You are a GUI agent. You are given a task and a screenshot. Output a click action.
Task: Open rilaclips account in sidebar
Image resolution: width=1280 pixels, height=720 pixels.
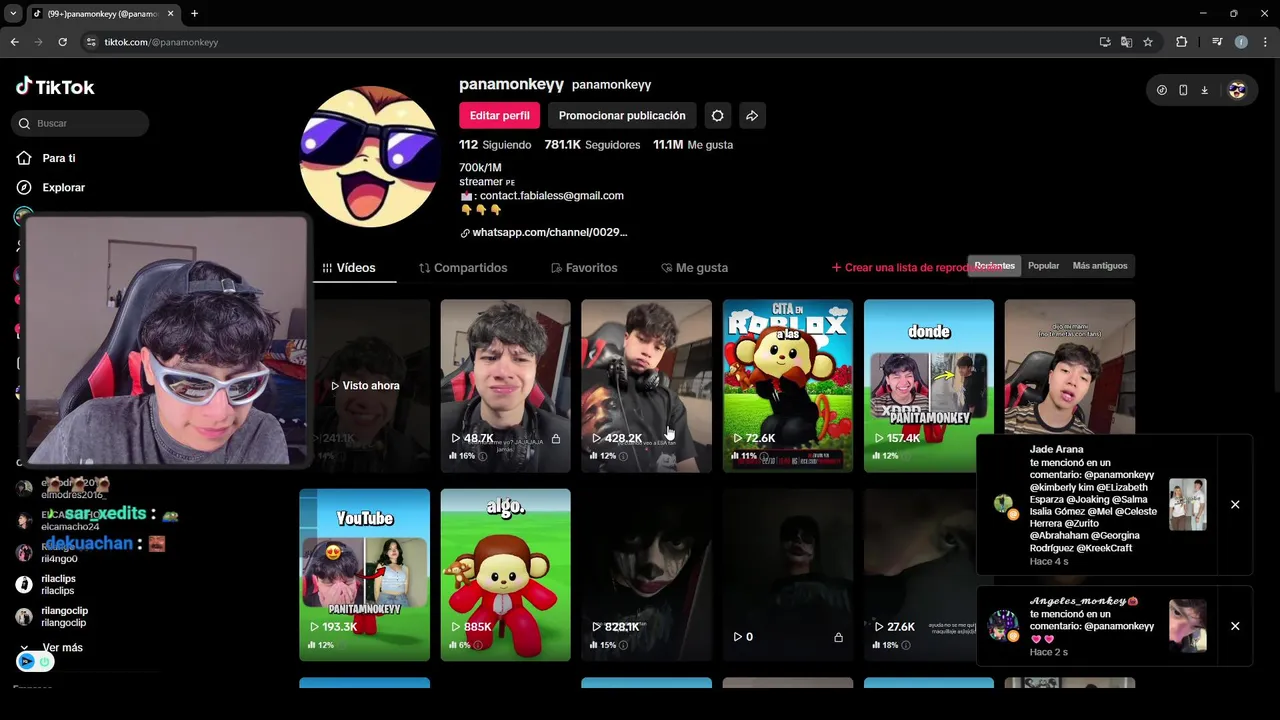tap(58, 585)
